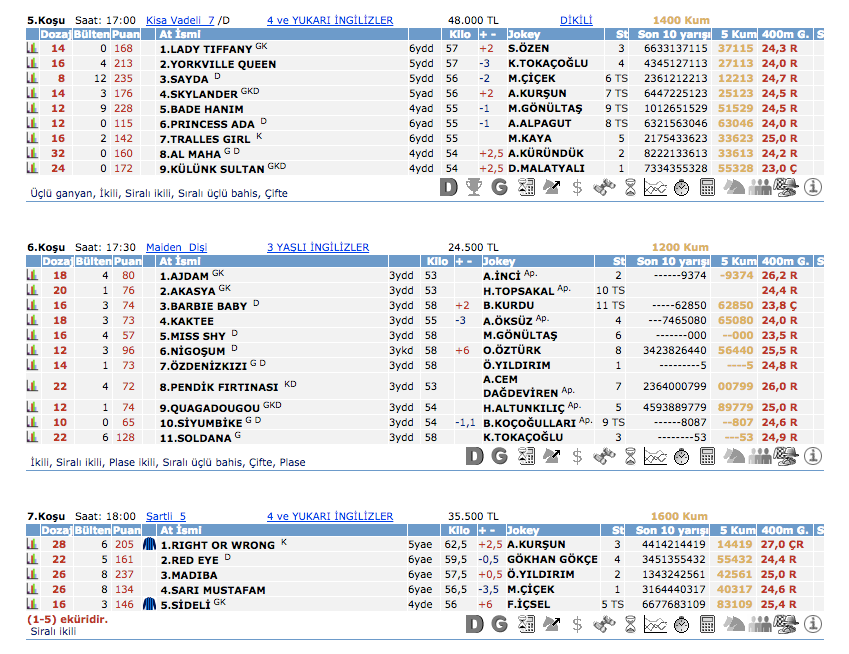This screenshot has height=654, width=849.
Task: Click the large D icon under race 7
Action: 474,624
